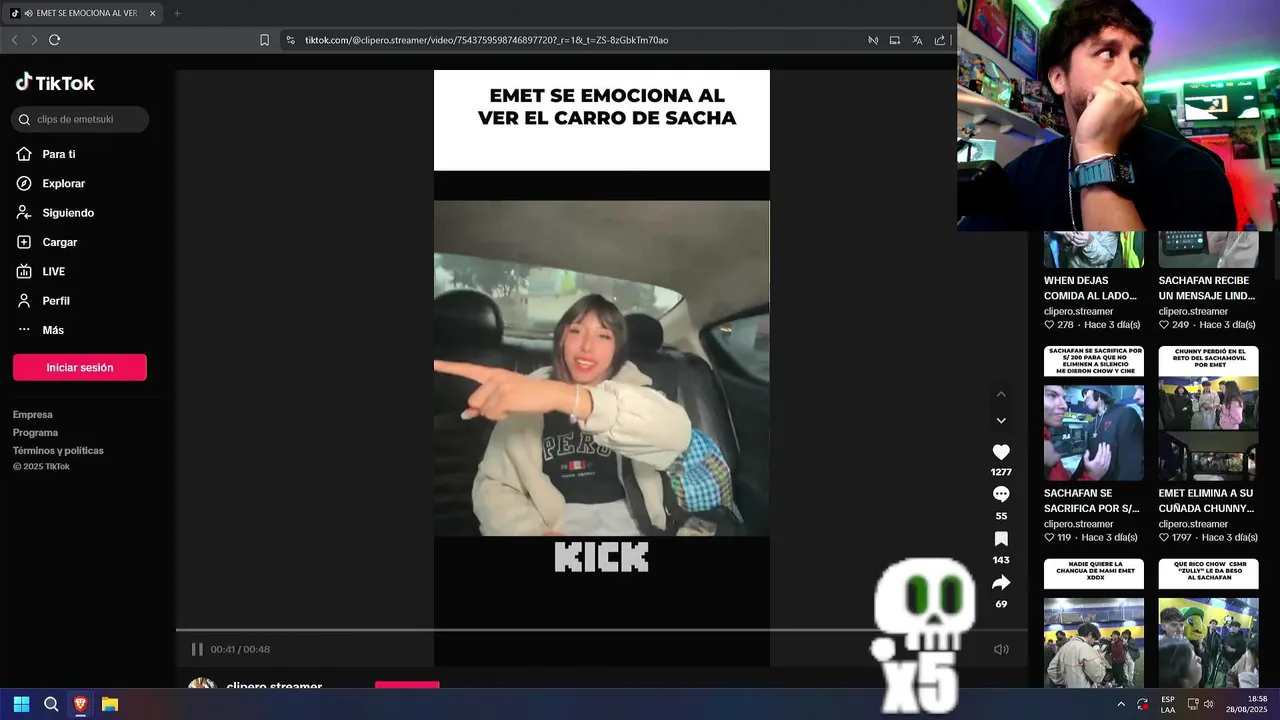Open ESP LAA language switcher
The height and width of the screenshot is (720, 1280).
[x=1168, y=704]
